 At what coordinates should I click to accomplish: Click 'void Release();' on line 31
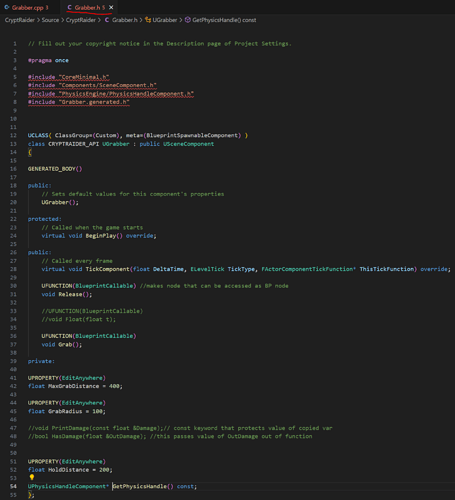coord(67,294)
